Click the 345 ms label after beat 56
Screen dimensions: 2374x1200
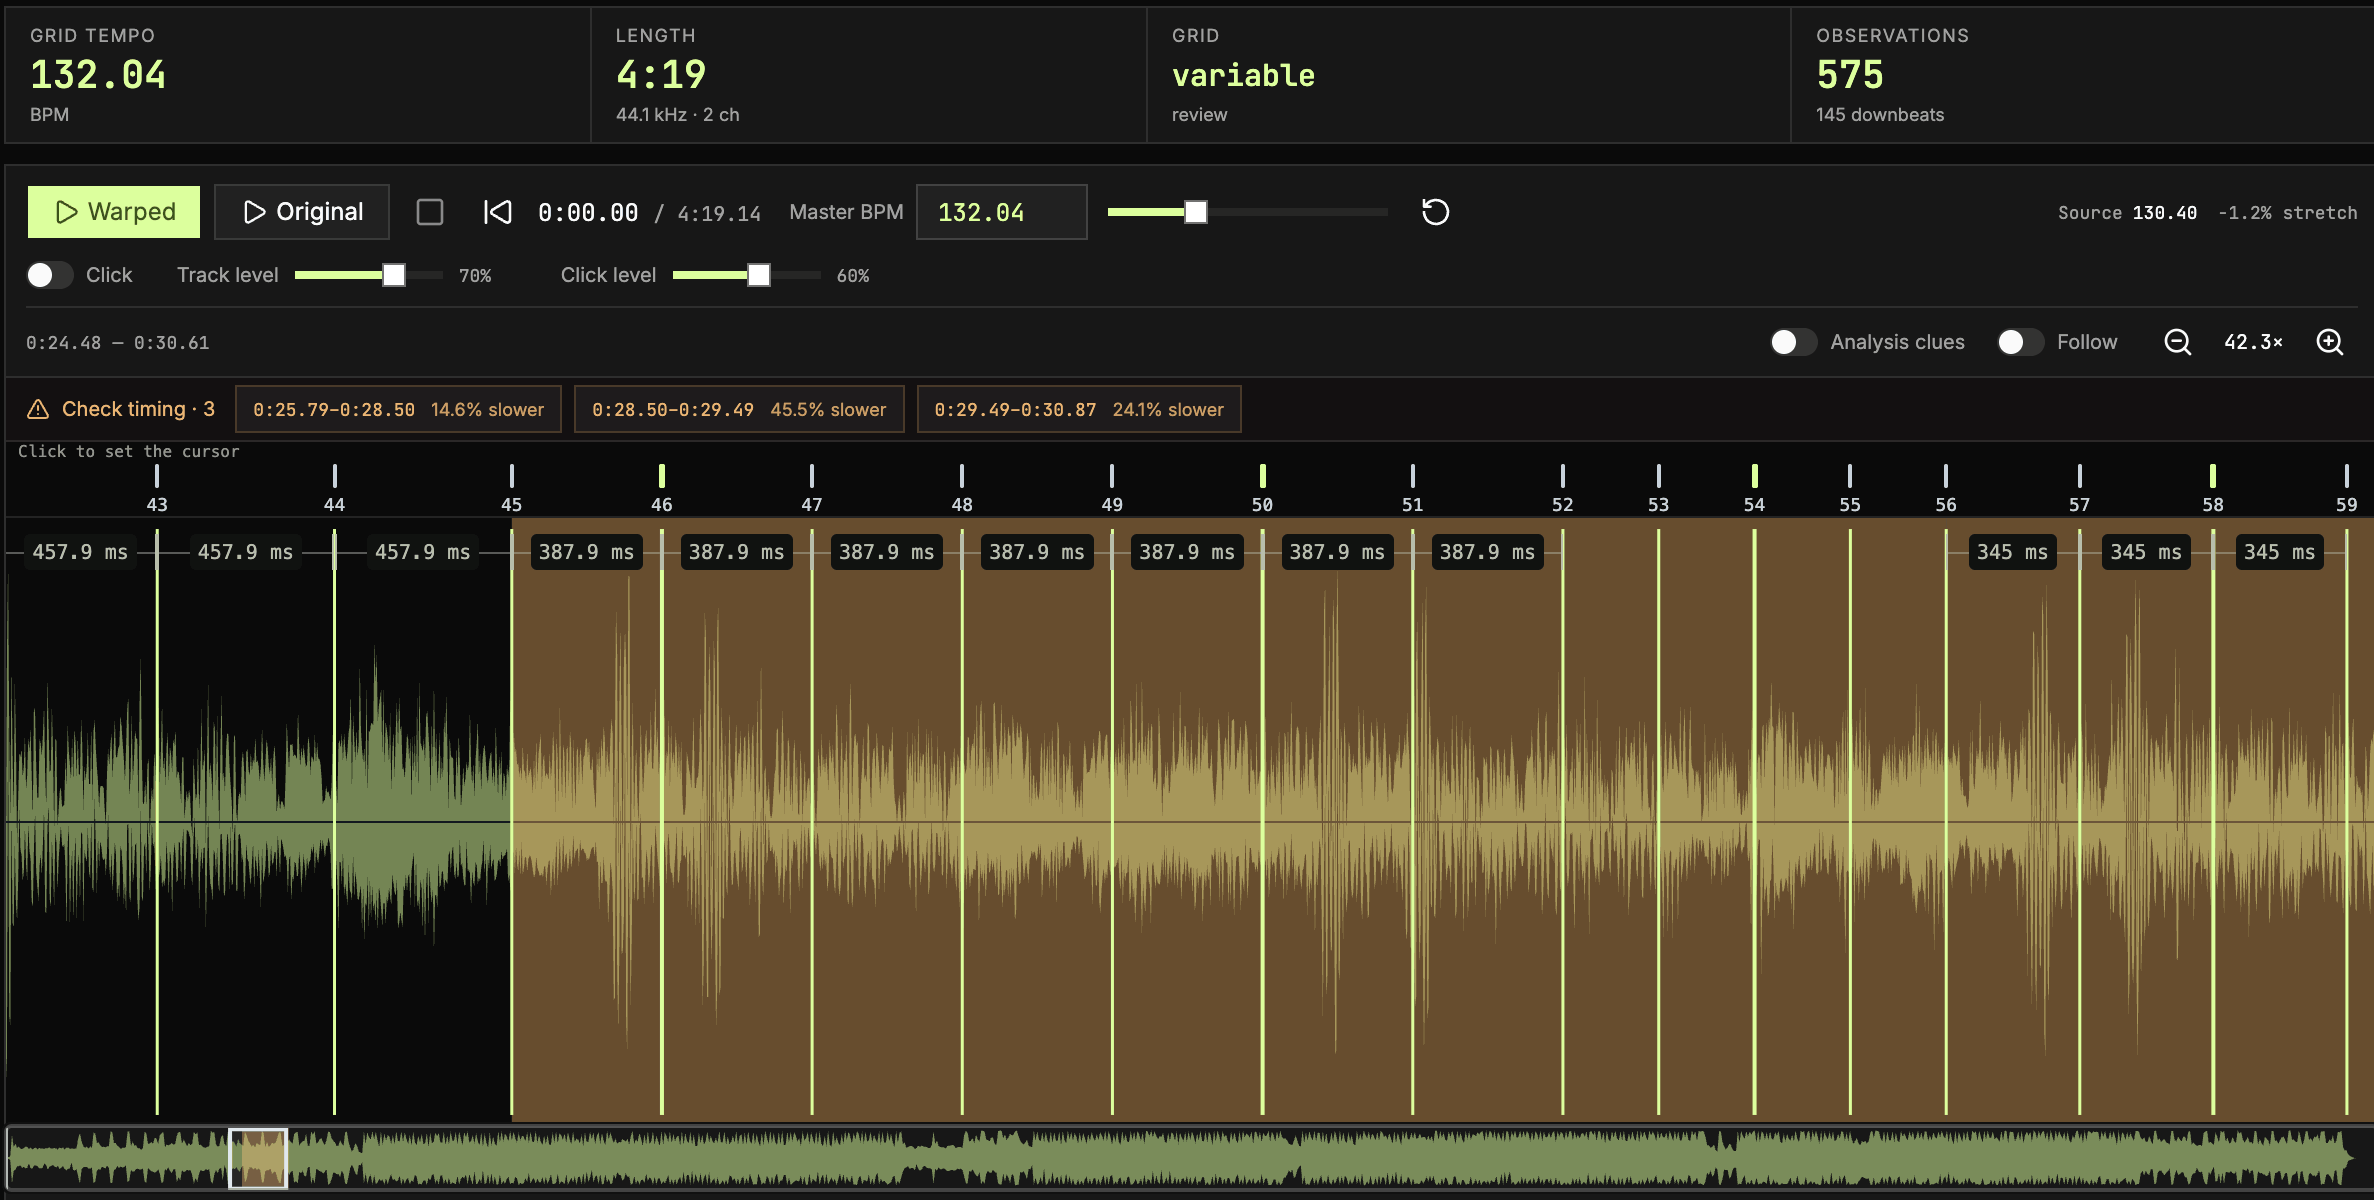(x=2012, y=552)
